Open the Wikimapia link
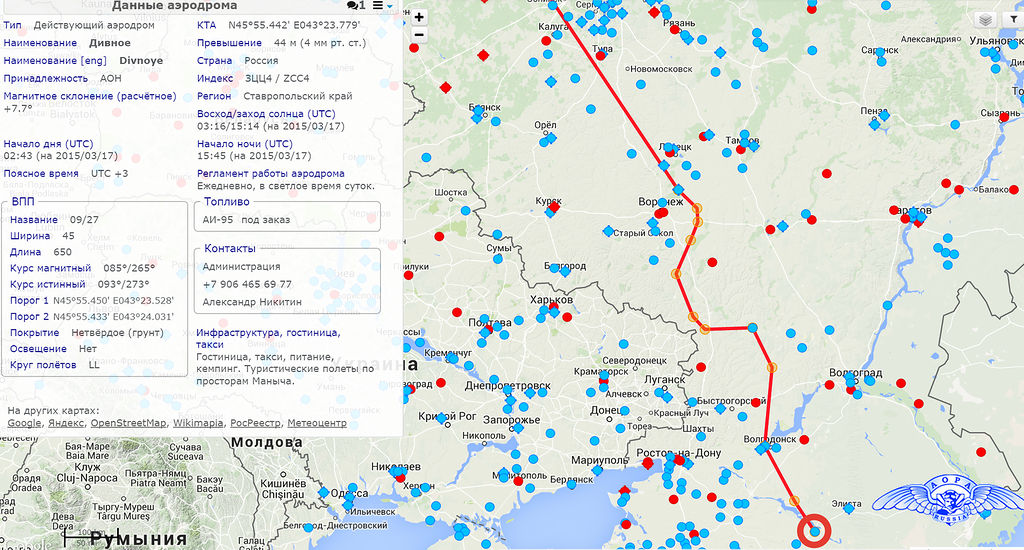Screen dimensions: 1024x550 [x=198, y=423]
